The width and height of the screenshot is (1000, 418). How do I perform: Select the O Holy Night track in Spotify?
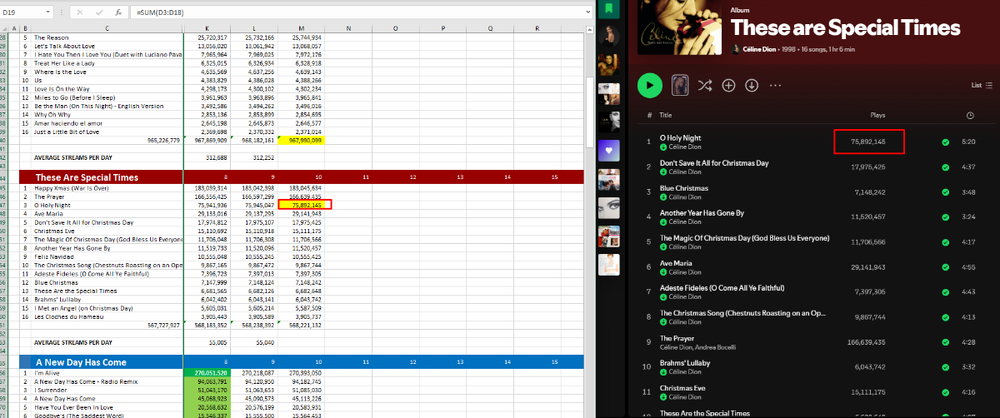680,138
